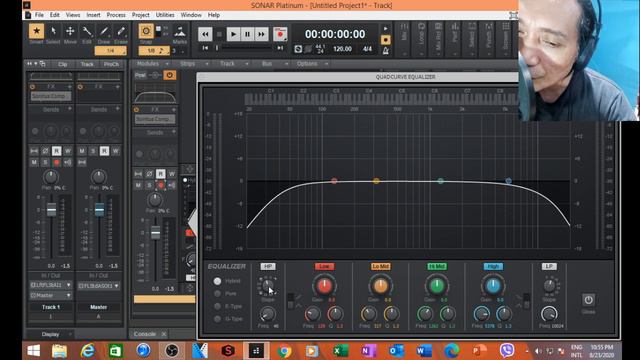Toggle the Hi Mid band button
The image size is (640, 360).
click(x=437, y=267)
